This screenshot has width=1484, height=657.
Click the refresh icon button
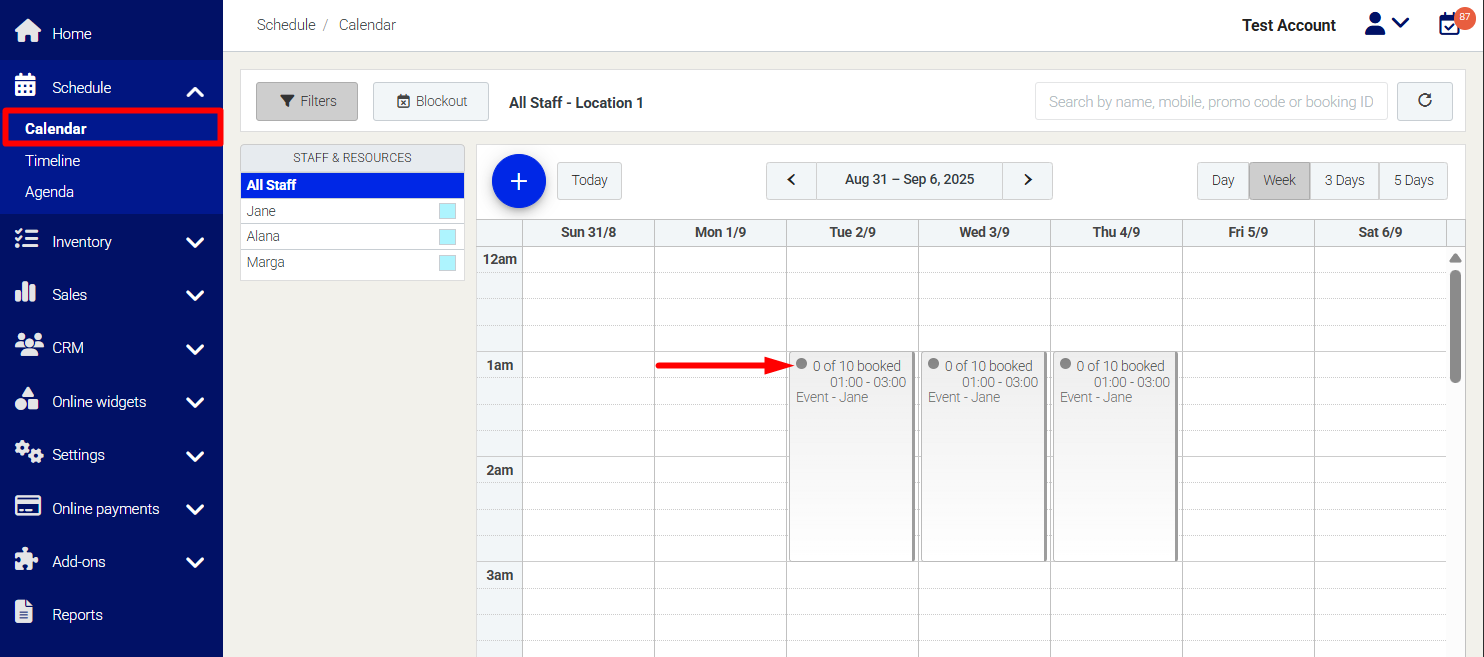[x=1425, y=101]
